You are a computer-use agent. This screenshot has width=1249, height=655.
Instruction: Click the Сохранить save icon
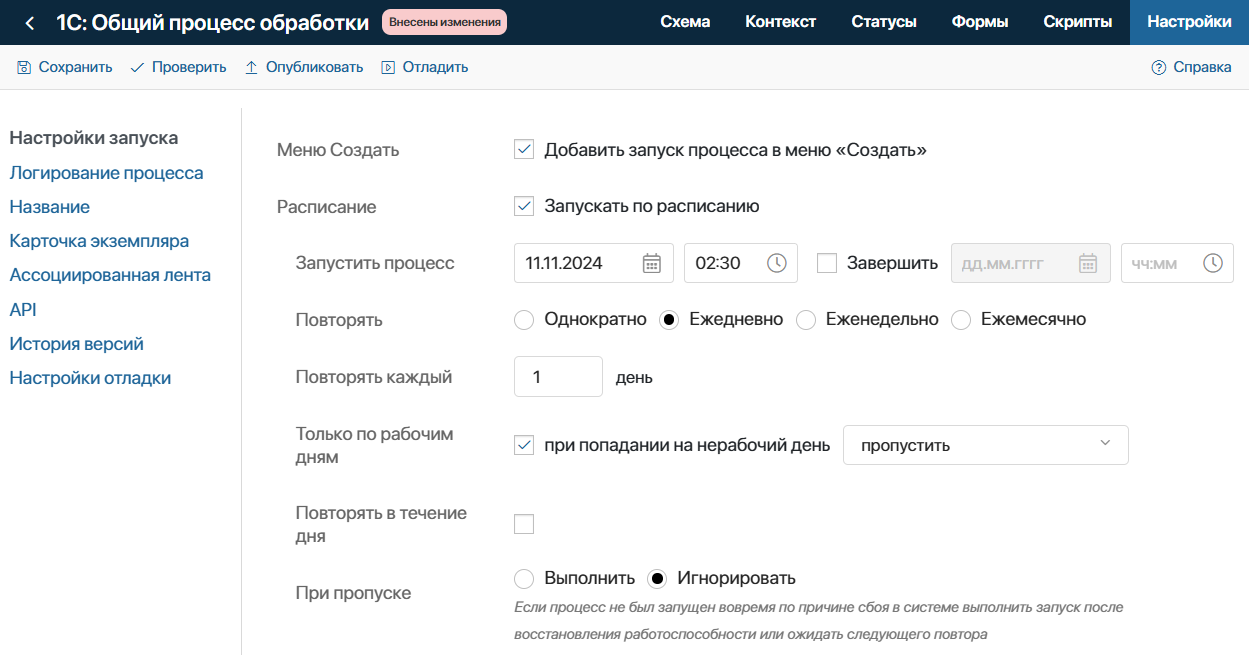[24, 67]
